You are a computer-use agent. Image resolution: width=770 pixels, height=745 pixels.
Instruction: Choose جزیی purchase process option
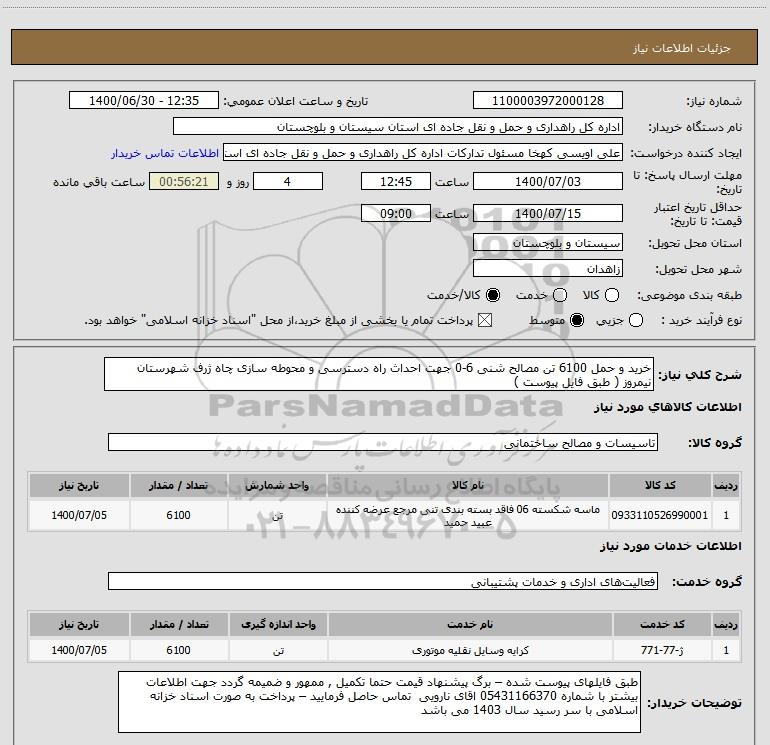636,320
